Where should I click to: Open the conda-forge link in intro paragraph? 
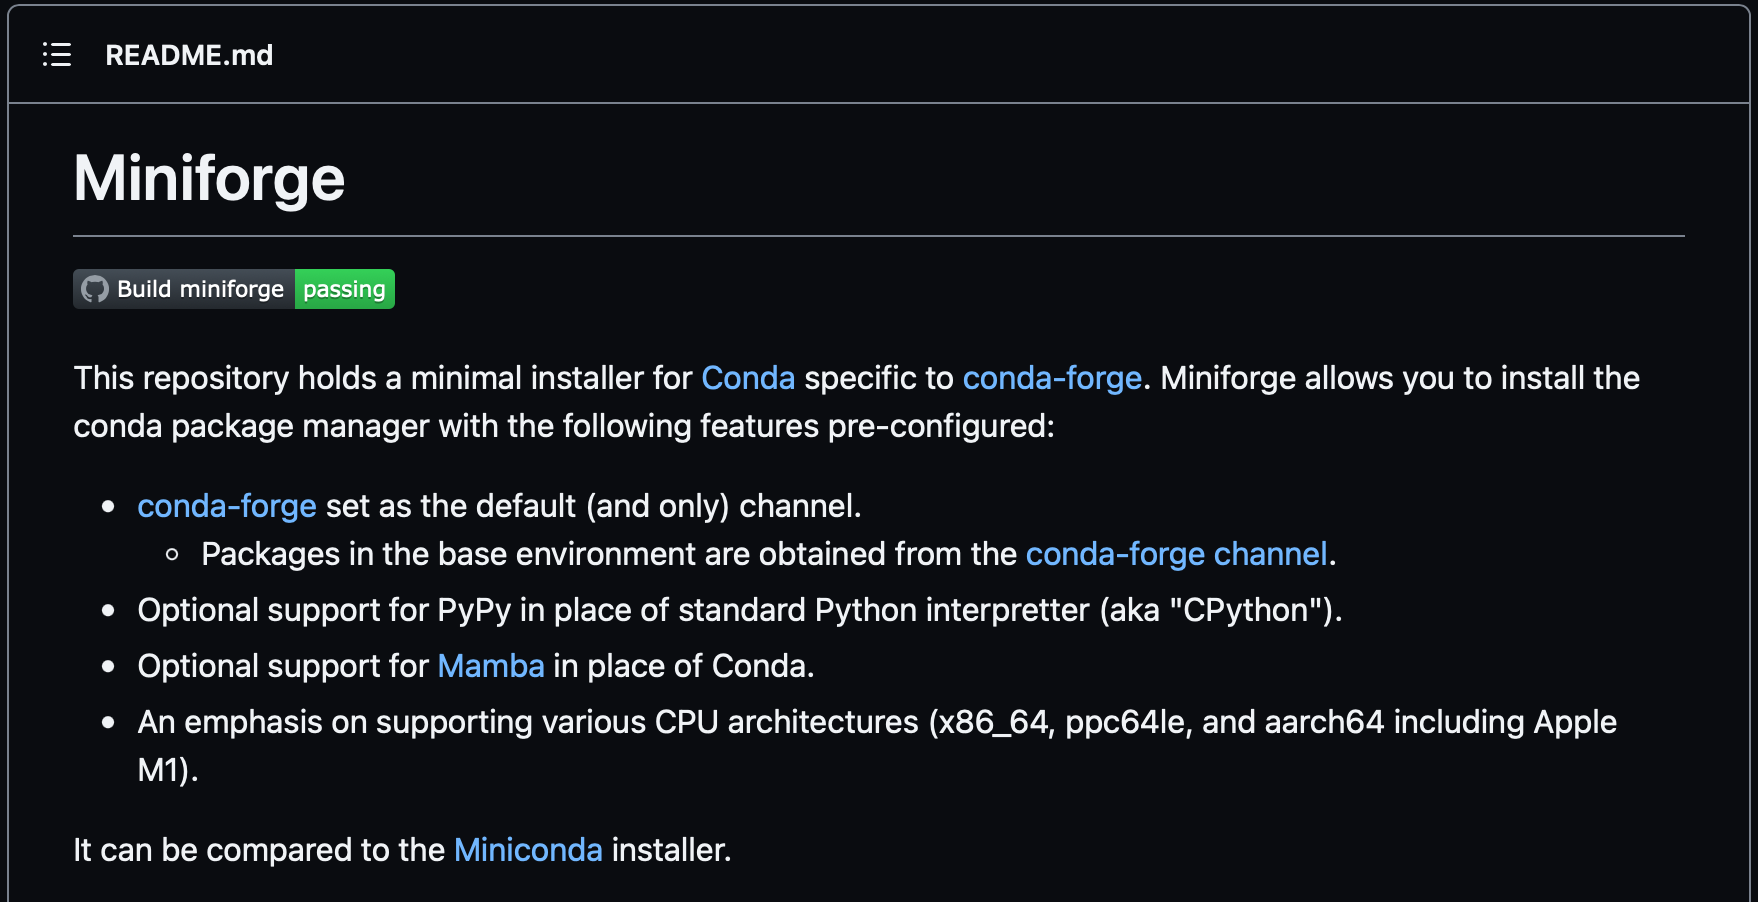(x=1051, y=378)
